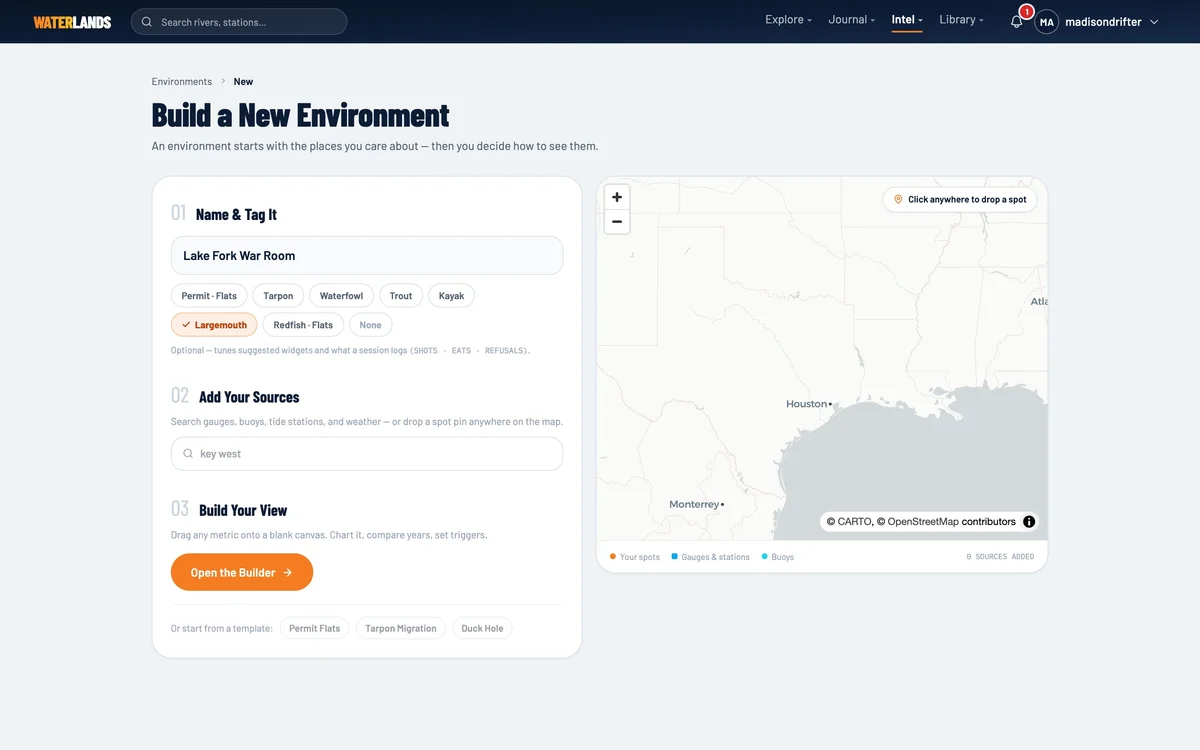The height and width of the screenshot is (750, 1200).
Task: Click the Buoys legend dot
Action: 765,557
